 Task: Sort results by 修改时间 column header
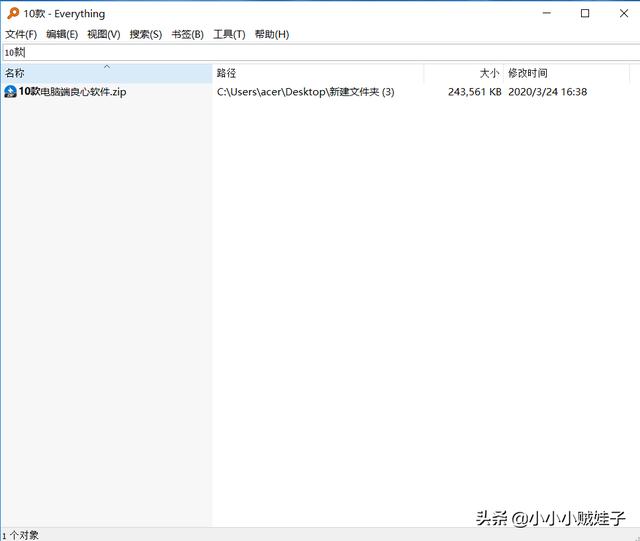(x=567, y=73)
